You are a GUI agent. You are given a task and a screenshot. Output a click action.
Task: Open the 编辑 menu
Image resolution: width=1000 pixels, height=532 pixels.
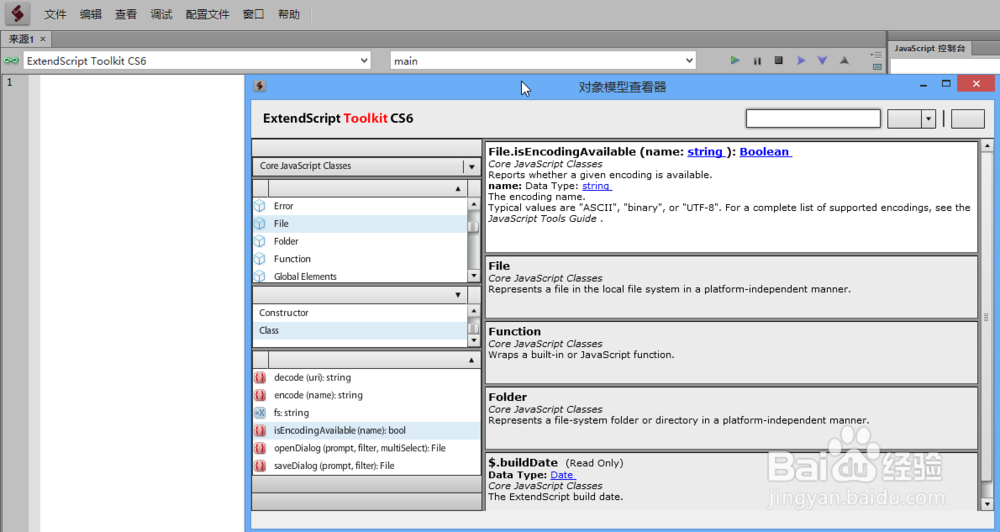point(91,14)
